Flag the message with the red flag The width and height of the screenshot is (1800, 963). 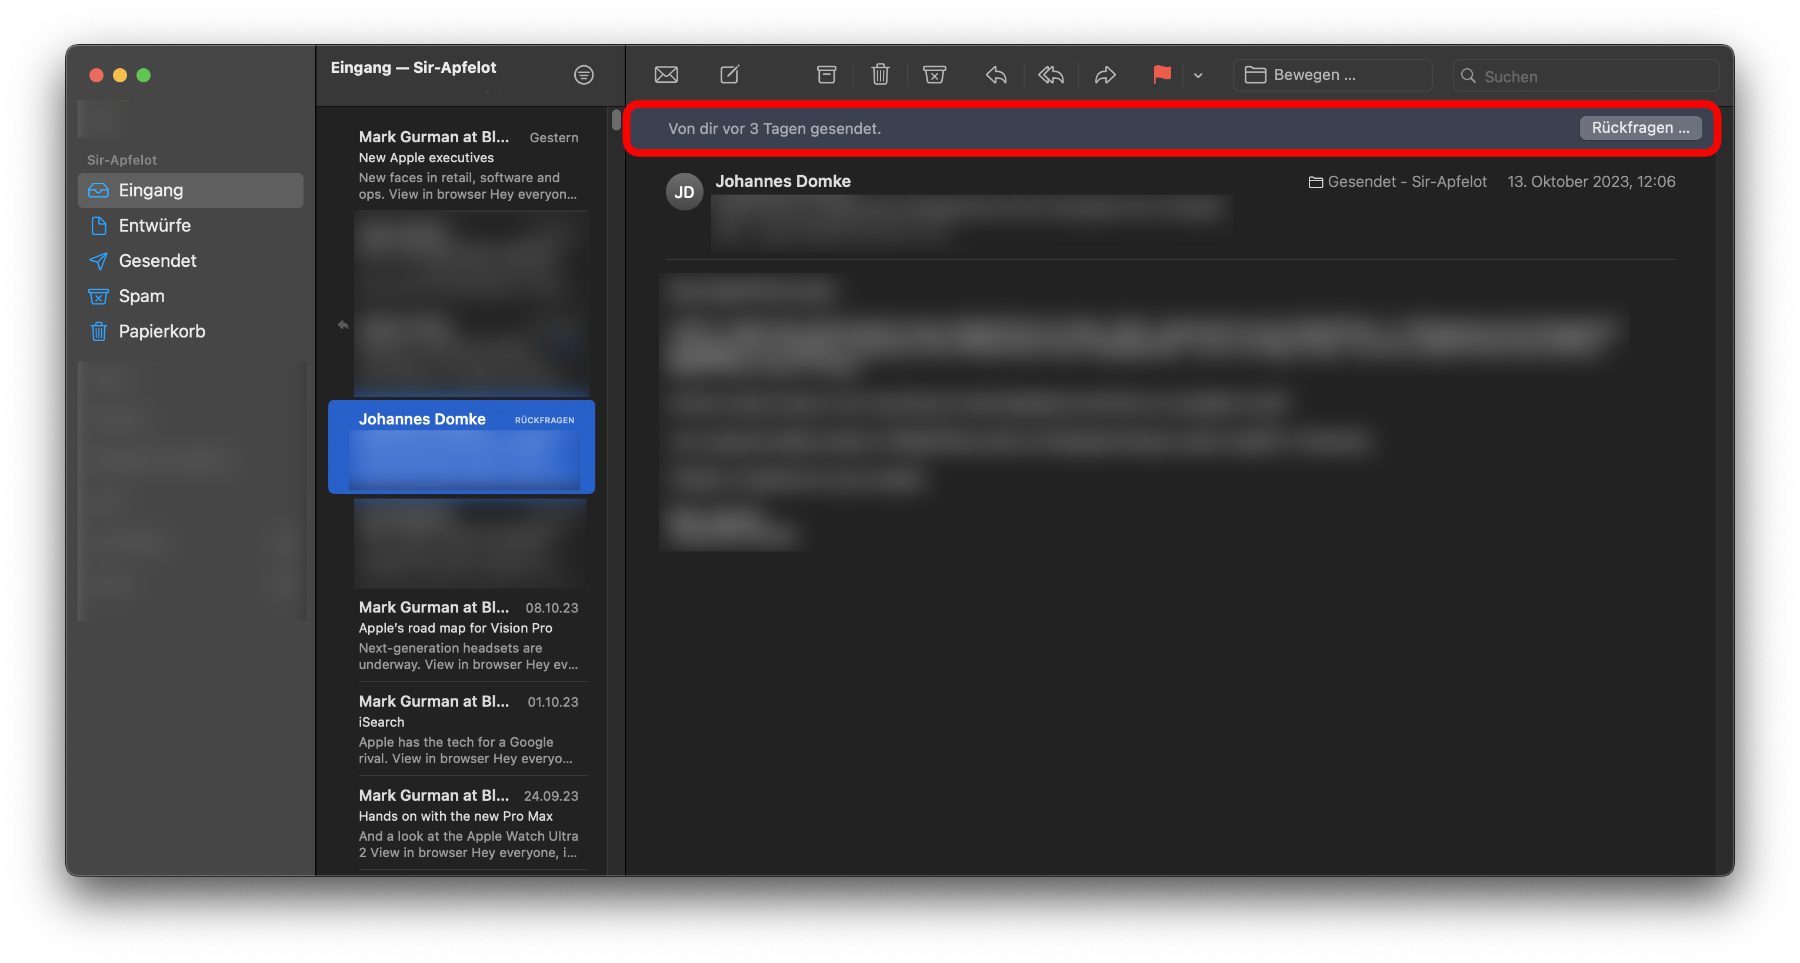tap(1162, 75)
